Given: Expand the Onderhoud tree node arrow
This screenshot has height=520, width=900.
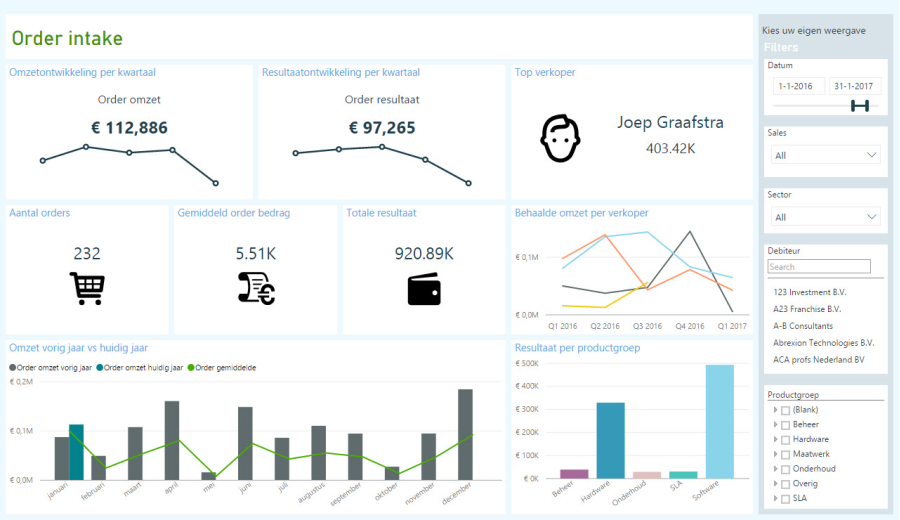Looking at the screenshot, I should click(x=775, y=469).
